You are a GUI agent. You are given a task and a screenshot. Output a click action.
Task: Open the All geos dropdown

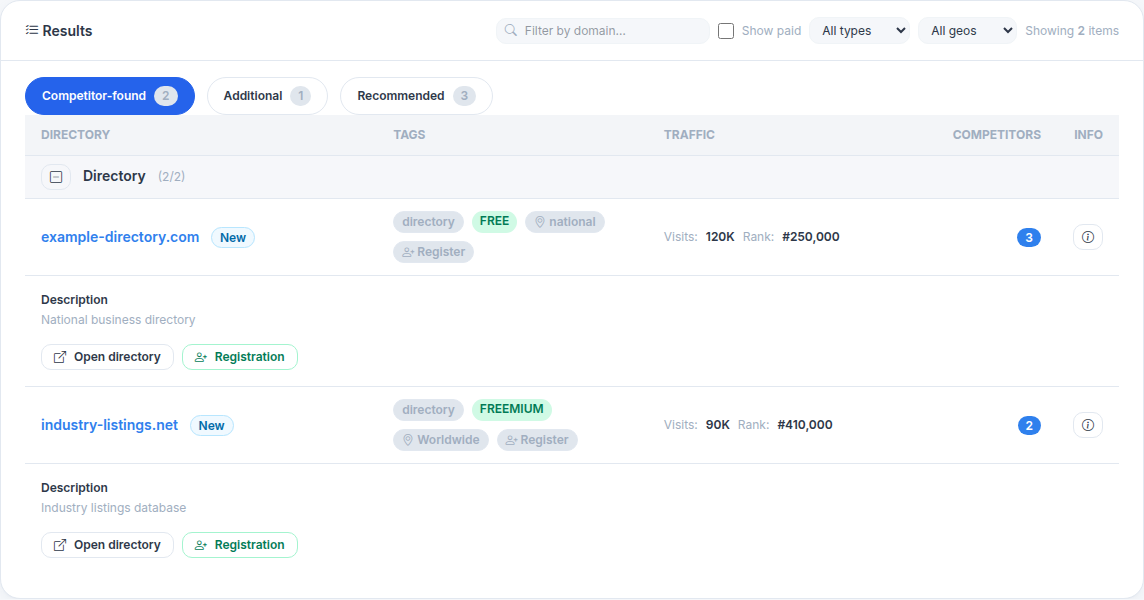click(x=967, y=30)
